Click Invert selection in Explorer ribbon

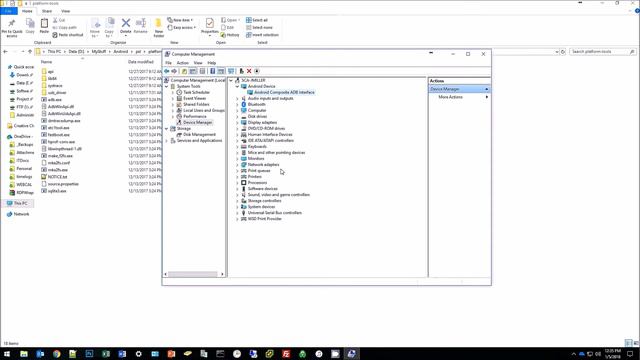(x=262, y=35)
